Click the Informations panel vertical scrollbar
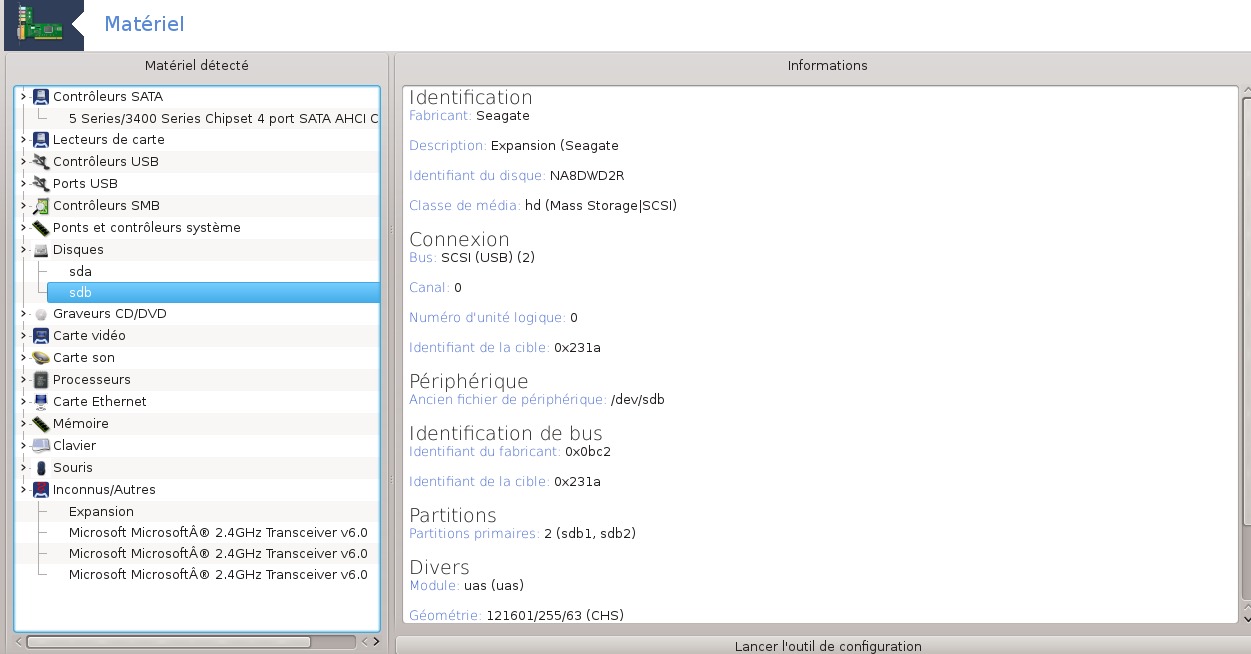Image resolution: width=1251 pixels, height=654 pixels. [1246, 350]
